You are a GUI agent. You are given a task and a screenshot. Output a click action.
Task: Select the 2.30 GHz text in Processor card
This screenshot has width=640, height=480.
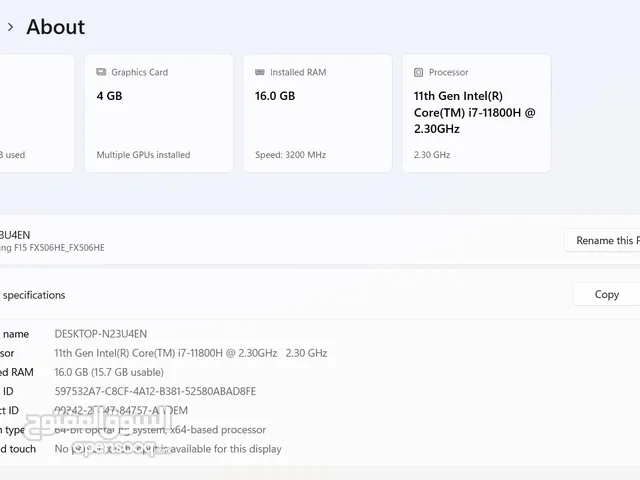432,155
